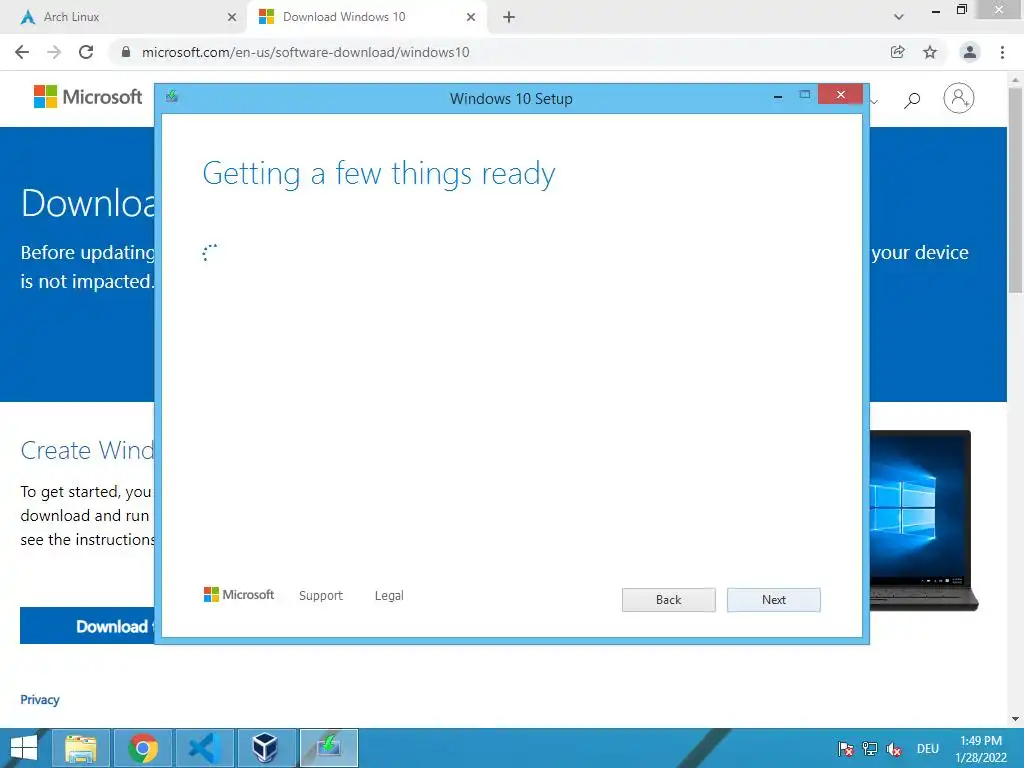The image size is (1024, 768).
Task: Open network status tray icon
Action: click(x=870, y=748)
